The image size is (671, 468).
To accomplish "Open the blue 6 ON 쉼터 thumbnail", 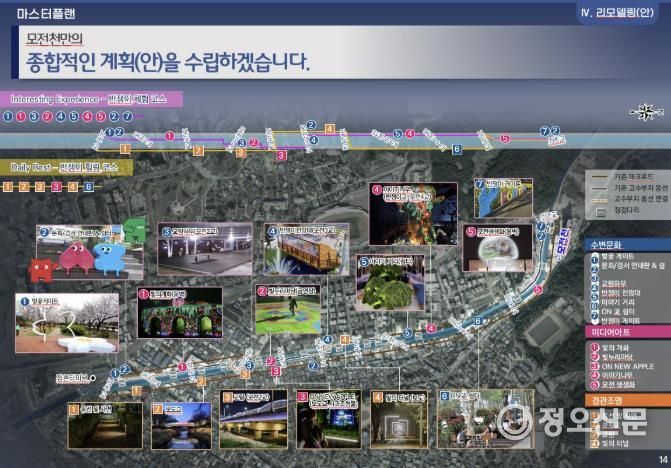I will pyautogui.click(x=486, y=419).
